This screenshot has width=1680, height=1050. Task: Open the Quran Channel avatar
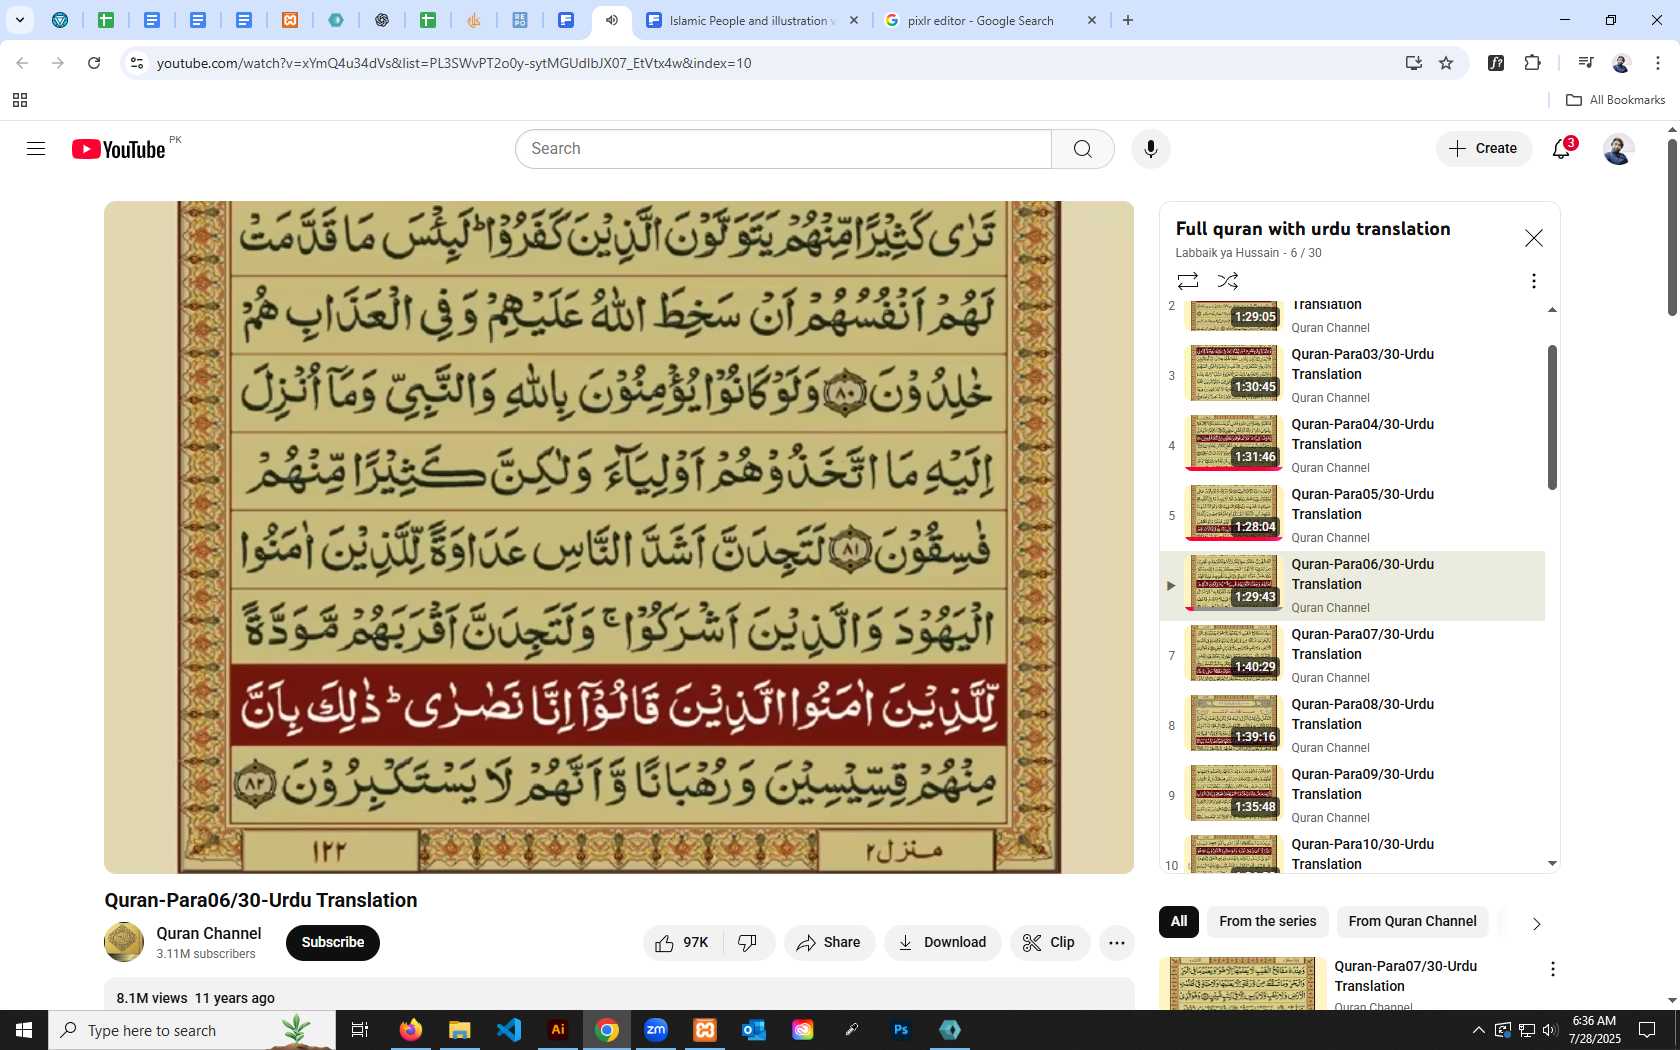tap(124, 942)
